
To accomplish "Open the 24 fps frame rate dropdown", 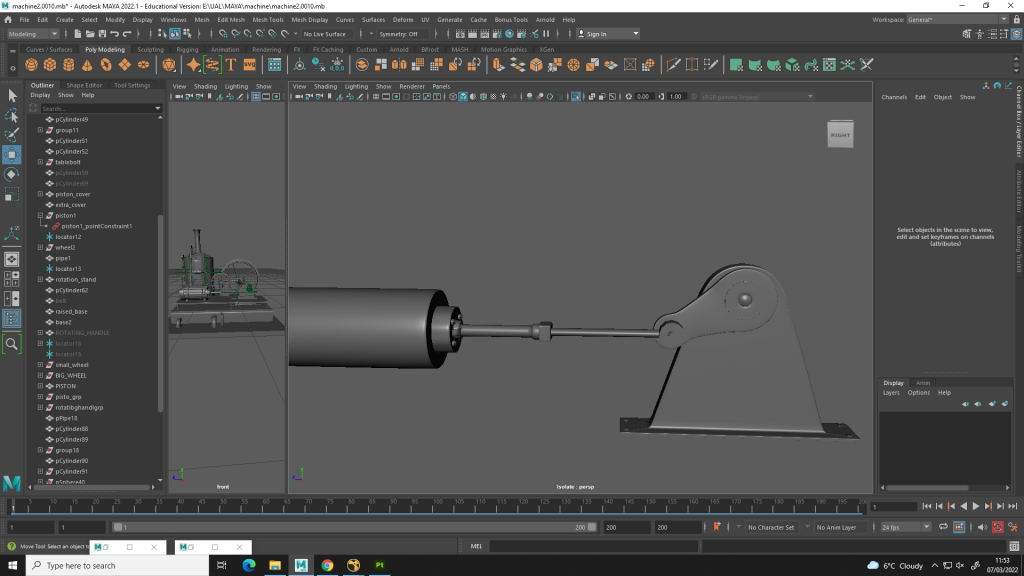I will point(905,527).
